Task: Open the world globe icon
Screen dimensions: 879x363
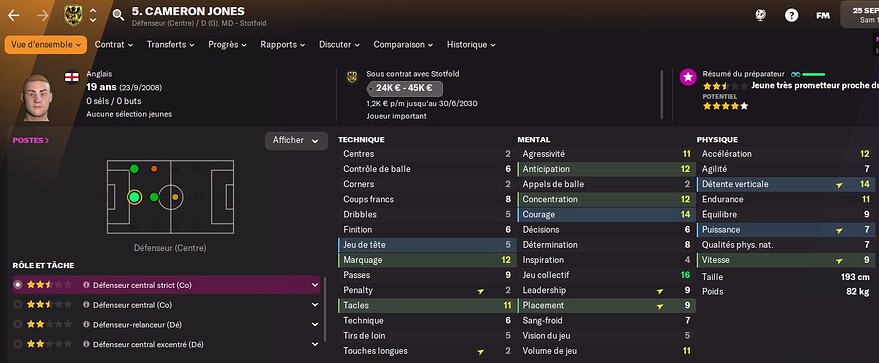Action: click(760, 16)
